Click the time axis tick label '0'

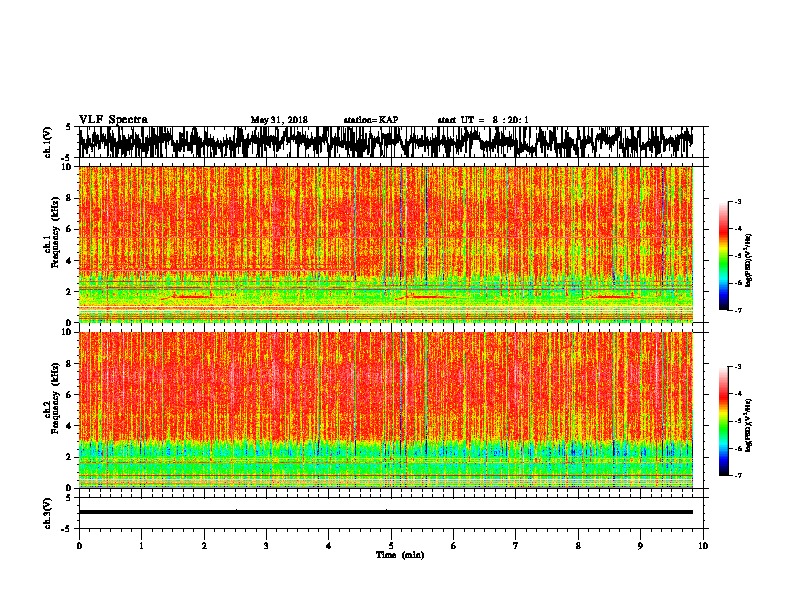tap(79, 546)
